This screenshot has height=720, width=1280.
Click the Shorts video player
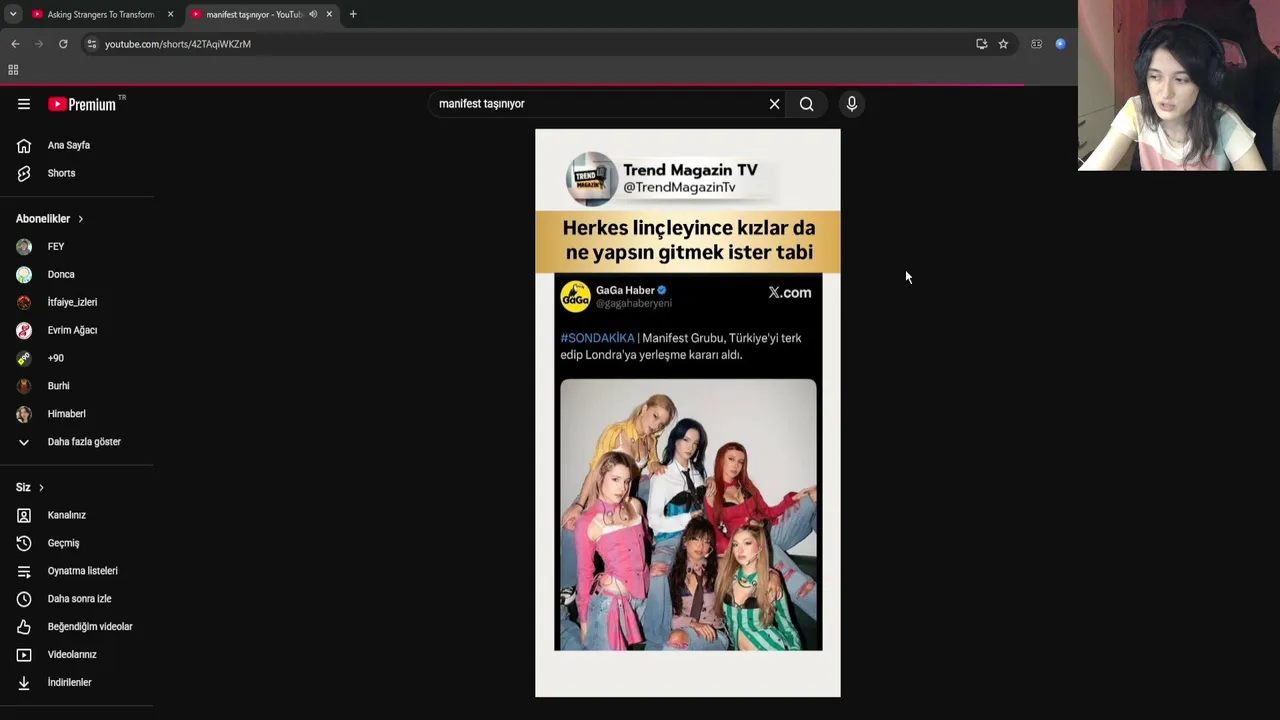click(x=688, y=413)
